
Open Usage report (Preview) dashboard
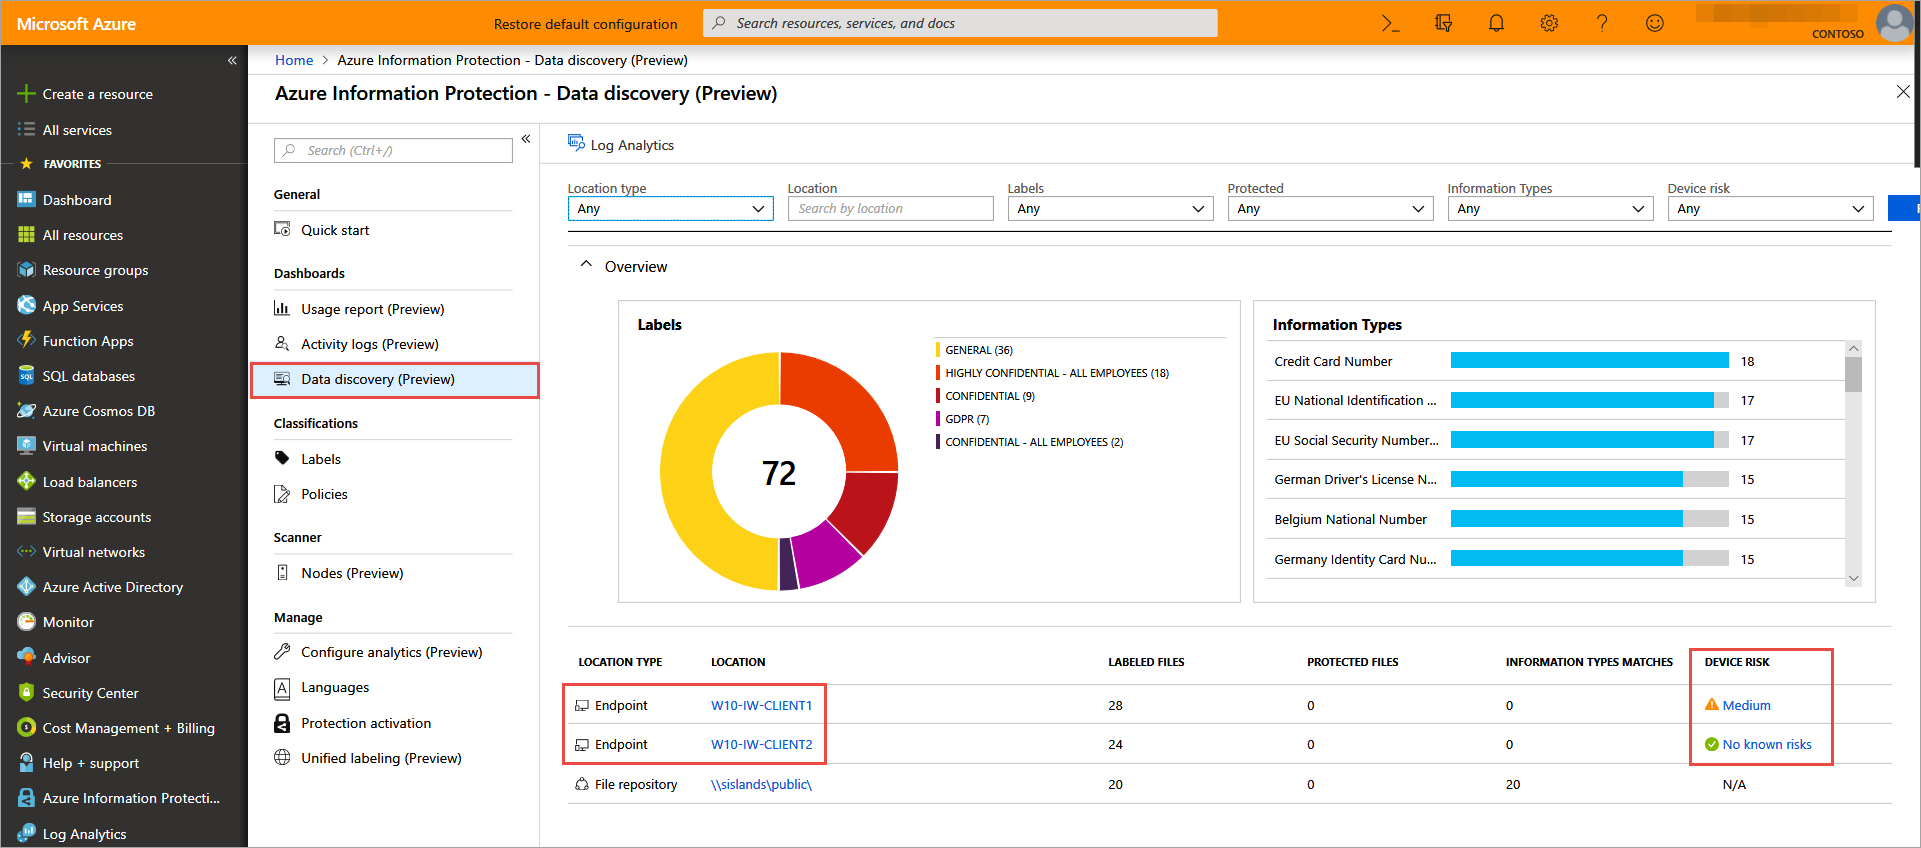coord(372,309)
